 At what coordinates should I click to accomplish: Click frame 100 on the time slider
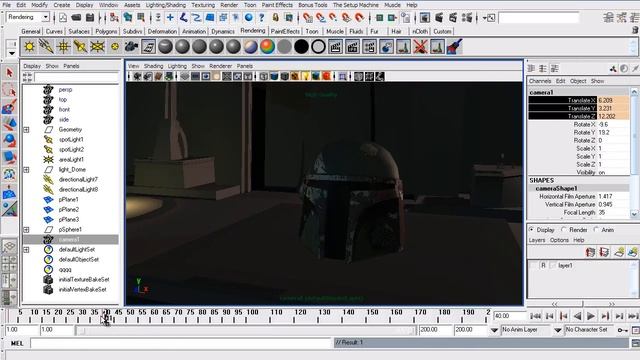tap(252, 312)
